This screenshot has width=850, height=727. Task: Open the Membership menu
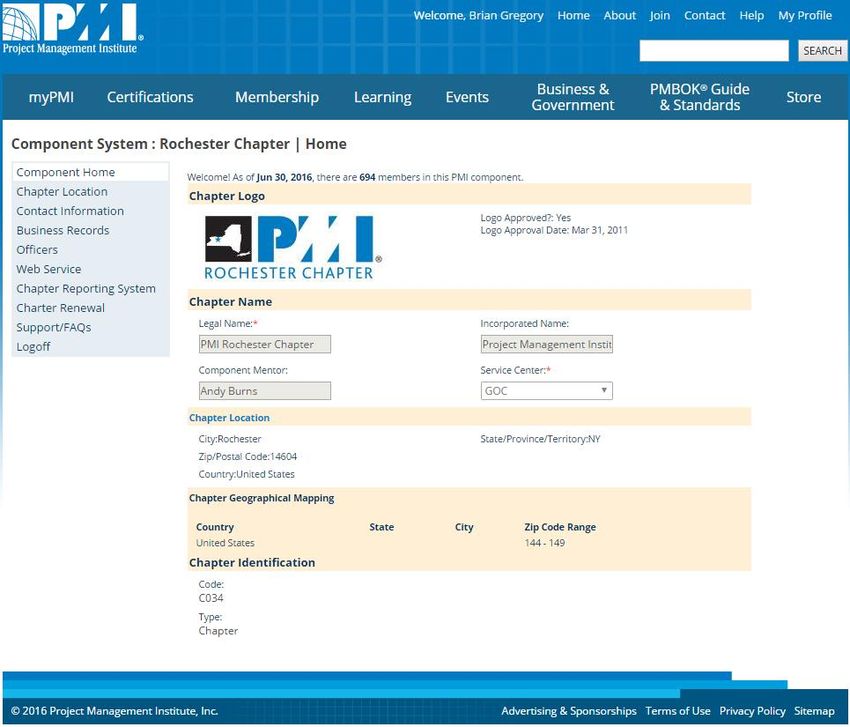tap(277, 97)
